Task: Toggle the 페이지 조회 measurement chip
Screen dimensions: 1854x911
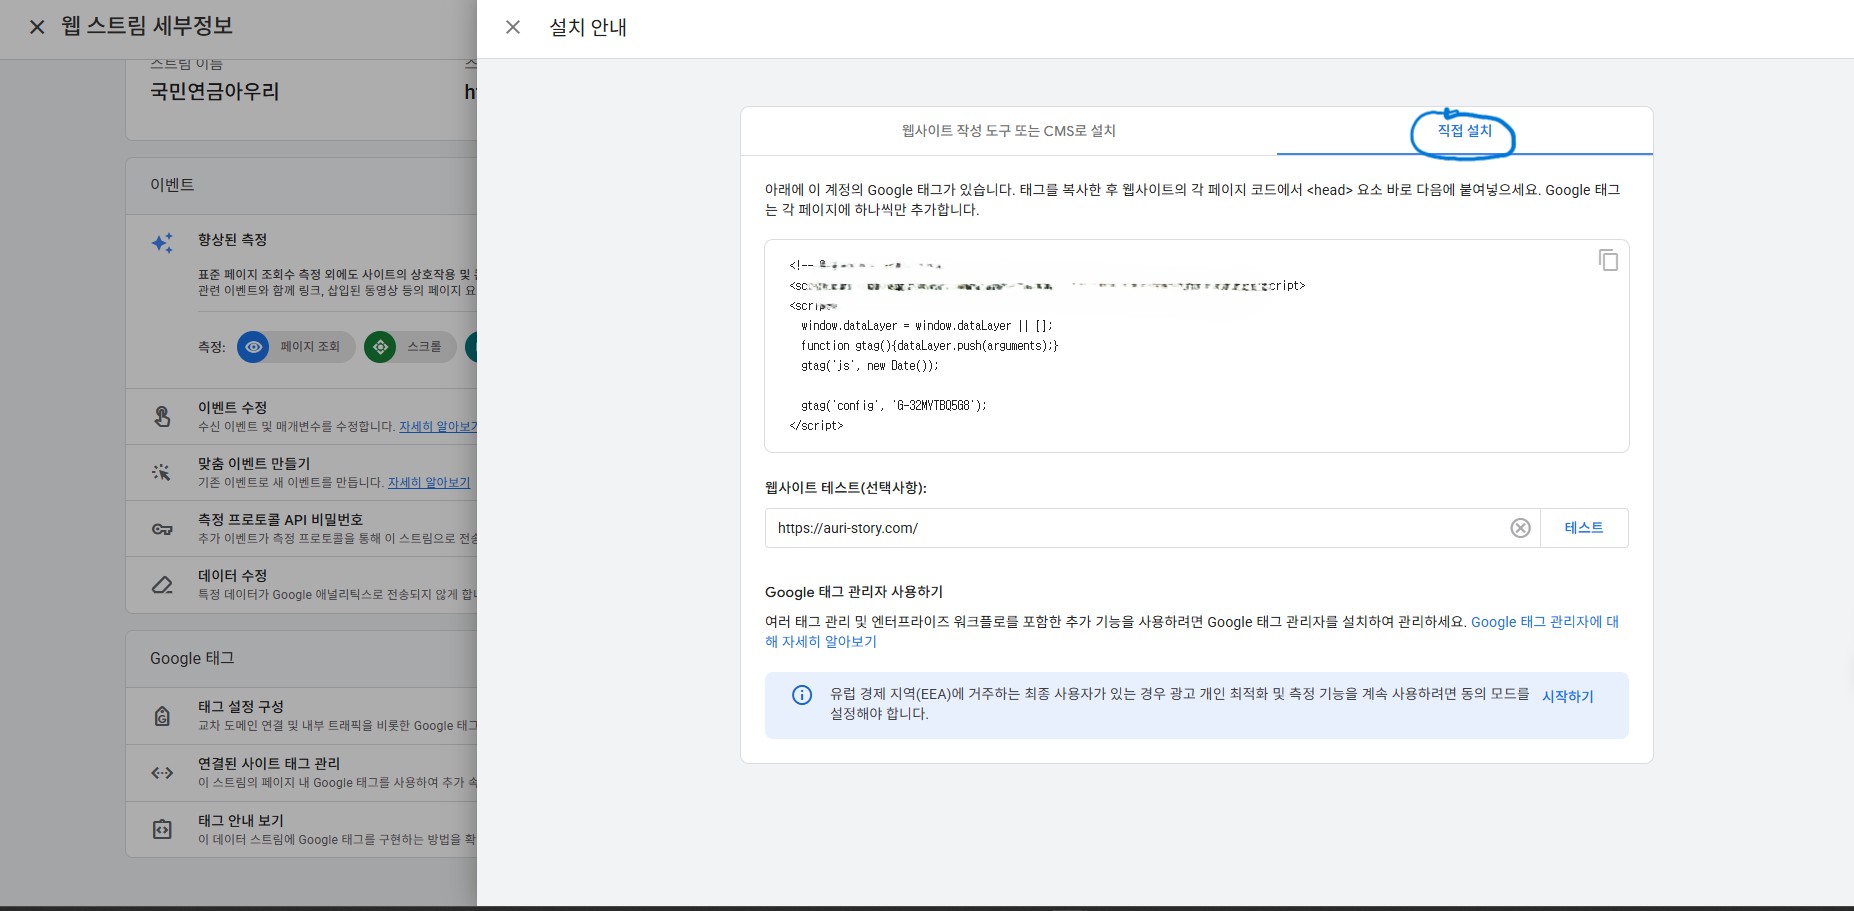Action: (294, 347)
